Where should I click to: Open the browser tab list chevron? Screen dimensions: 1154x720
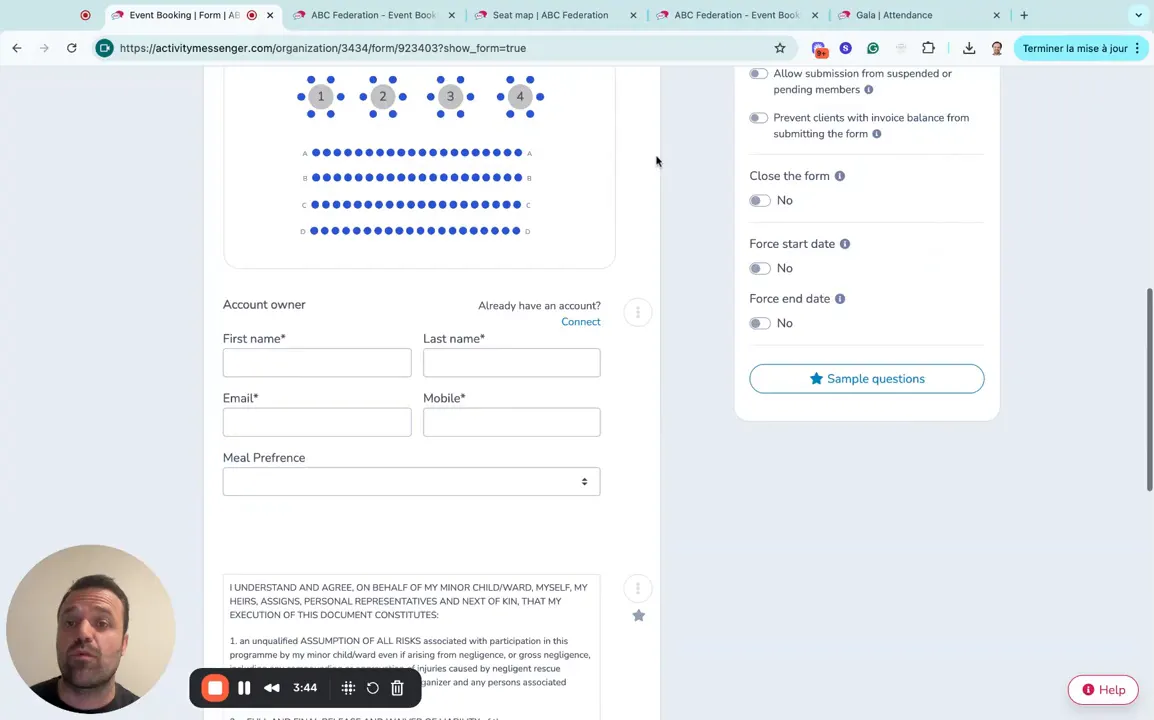pos(1139,15)
